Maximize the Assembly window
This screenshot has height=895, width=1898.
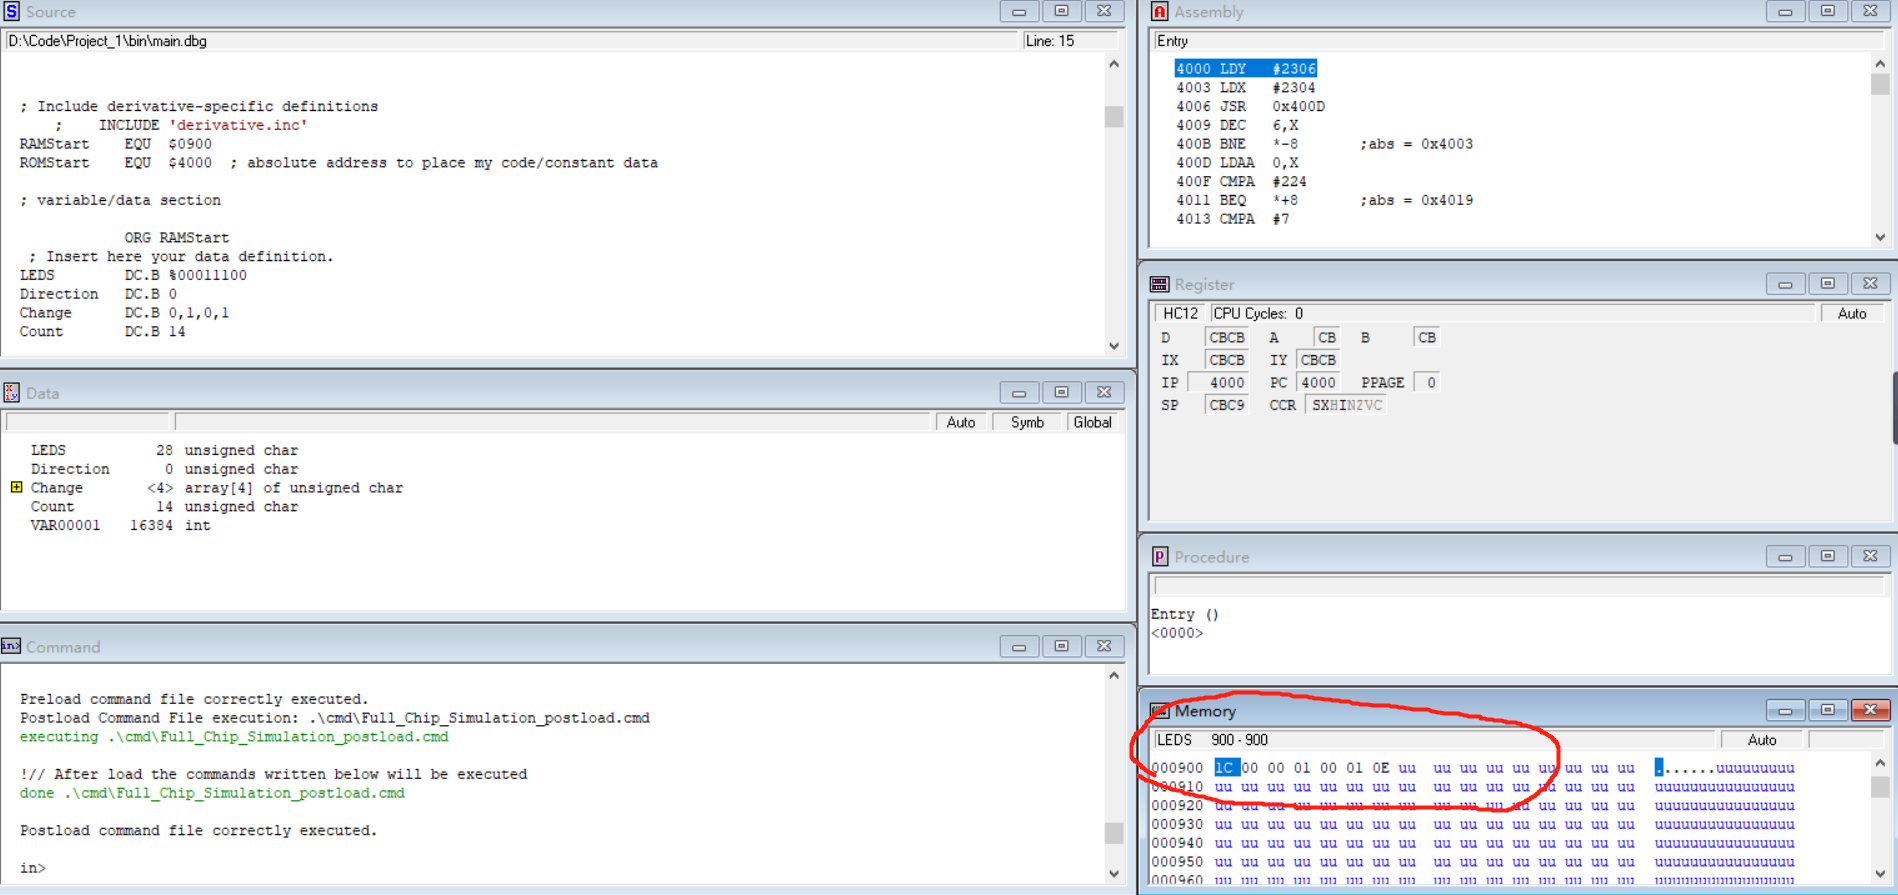coord(1828,11)
